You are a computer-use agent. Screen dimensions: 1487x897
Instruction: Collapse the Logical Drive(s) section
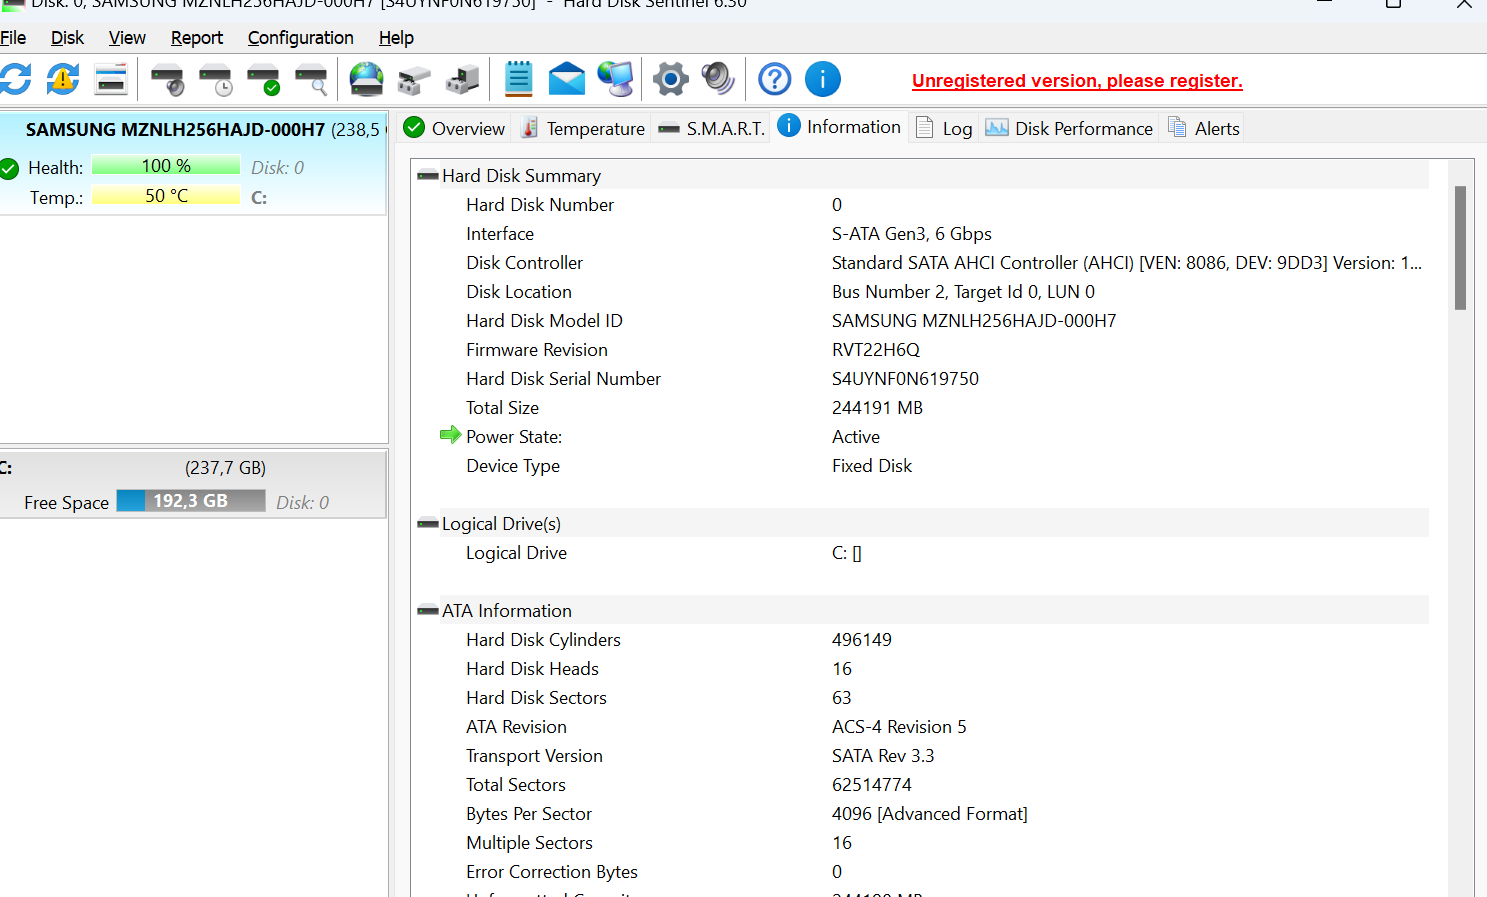428,524
